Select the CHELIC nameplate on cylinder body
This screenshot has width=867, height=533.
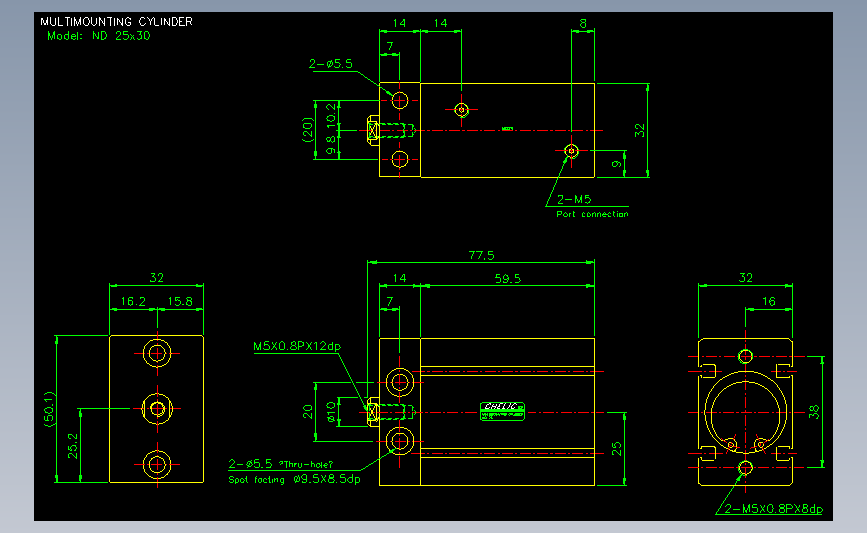(x=502, y=411)
